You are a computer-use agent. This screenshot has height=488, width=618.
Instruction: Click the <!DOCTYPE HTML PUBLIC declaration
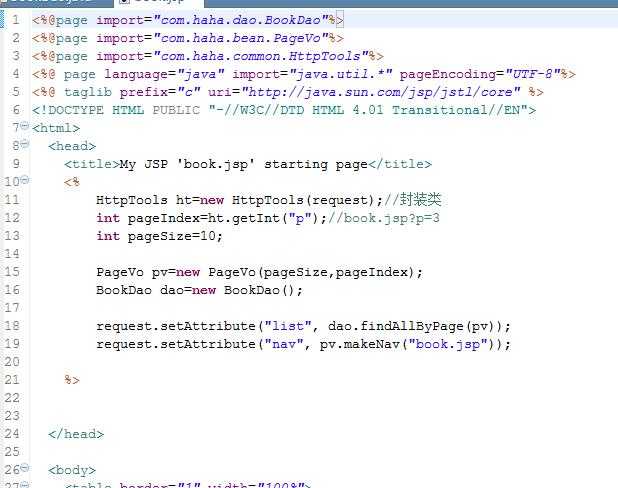pyautogui.click(x=284, y=110)
